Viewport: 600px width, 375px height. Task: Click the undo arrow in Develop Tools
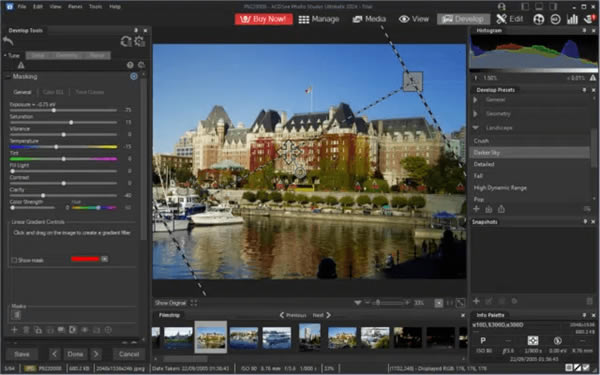[x=8, y=41]
